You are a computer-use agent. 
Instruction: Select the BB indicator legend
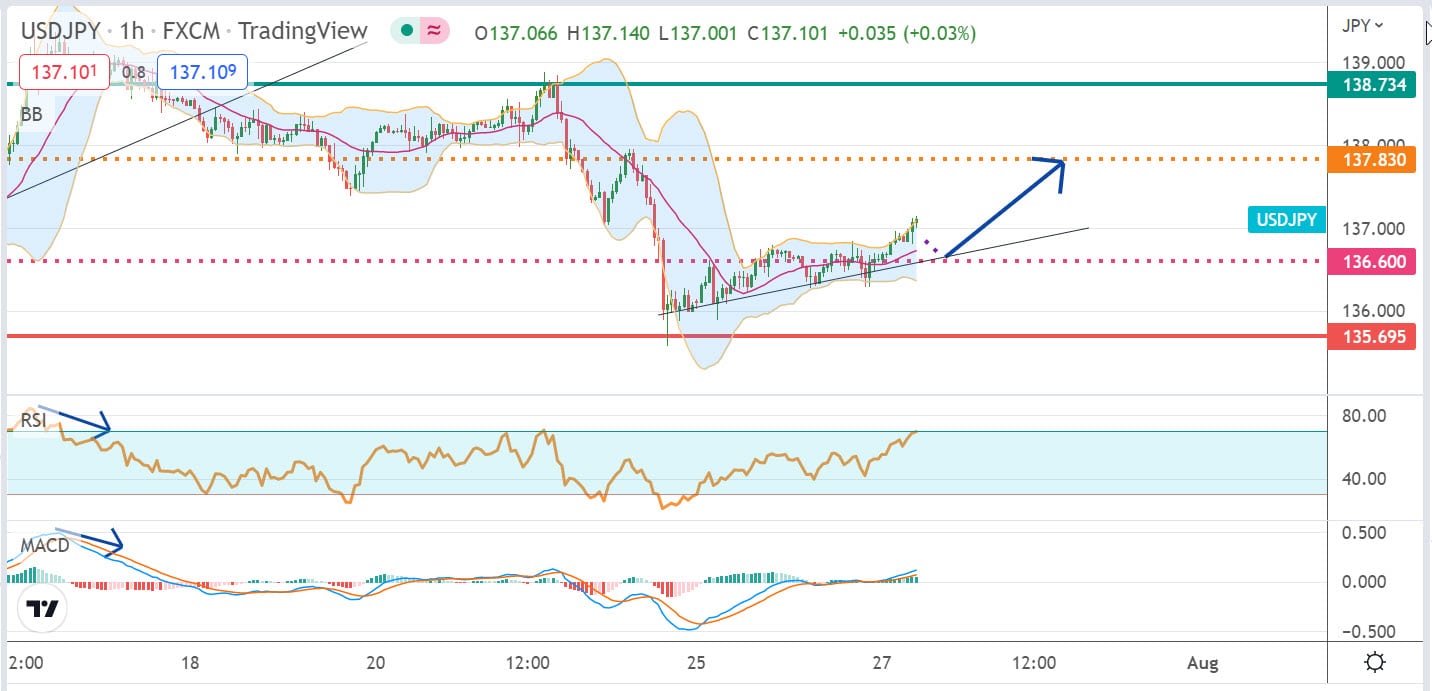click(31, 115)
